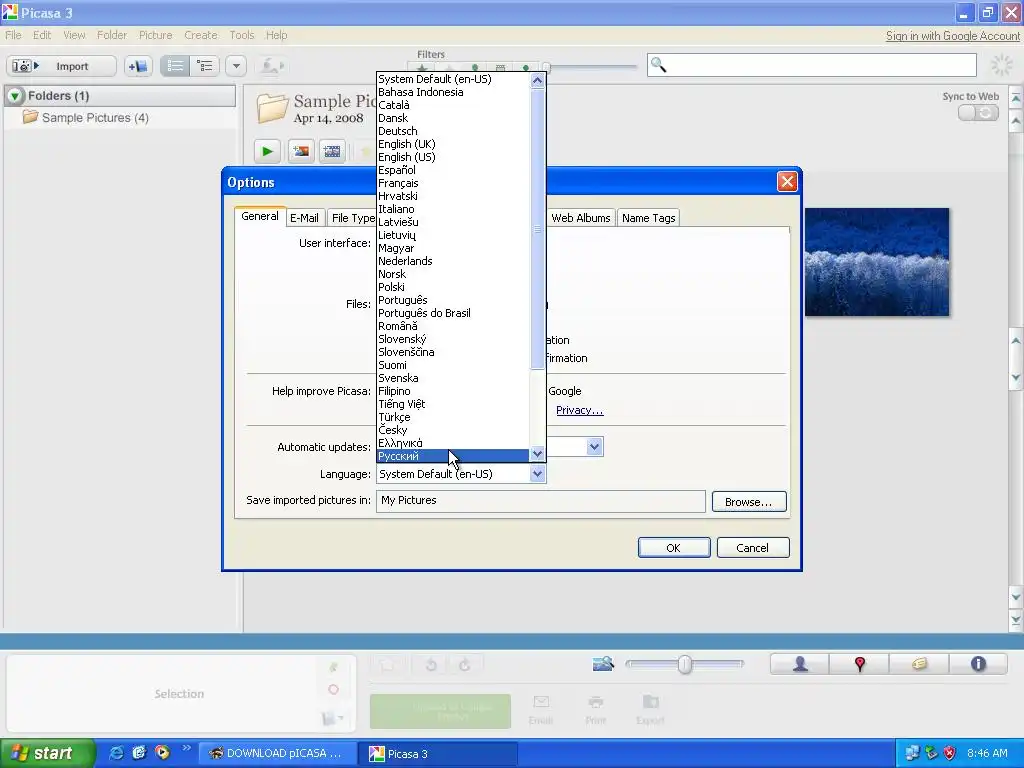Show the People panel icon
This screenshot has height=768, width=1024.
pos(800,664)
